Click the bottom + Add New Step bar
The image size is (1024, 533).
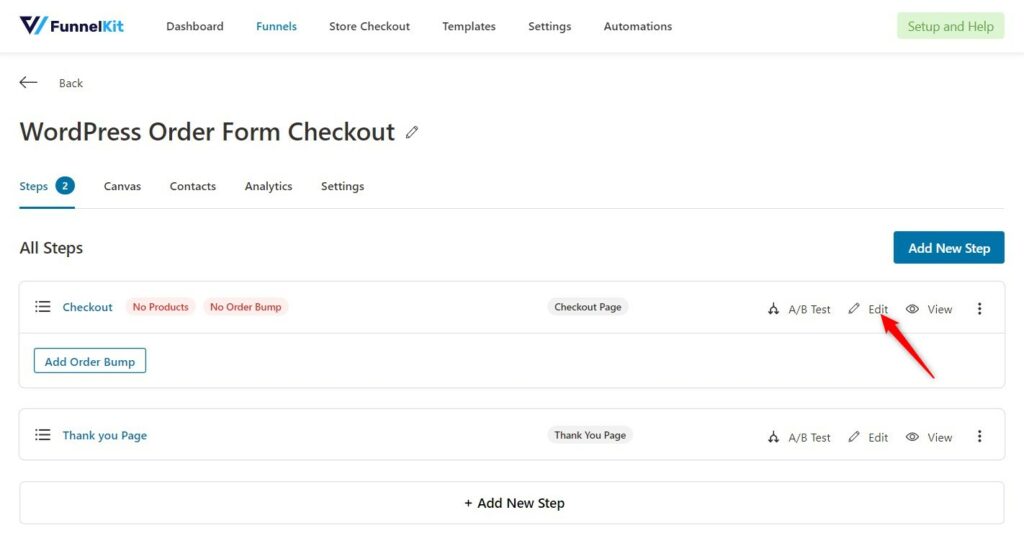pyautogui.click(x=512, y=503)
